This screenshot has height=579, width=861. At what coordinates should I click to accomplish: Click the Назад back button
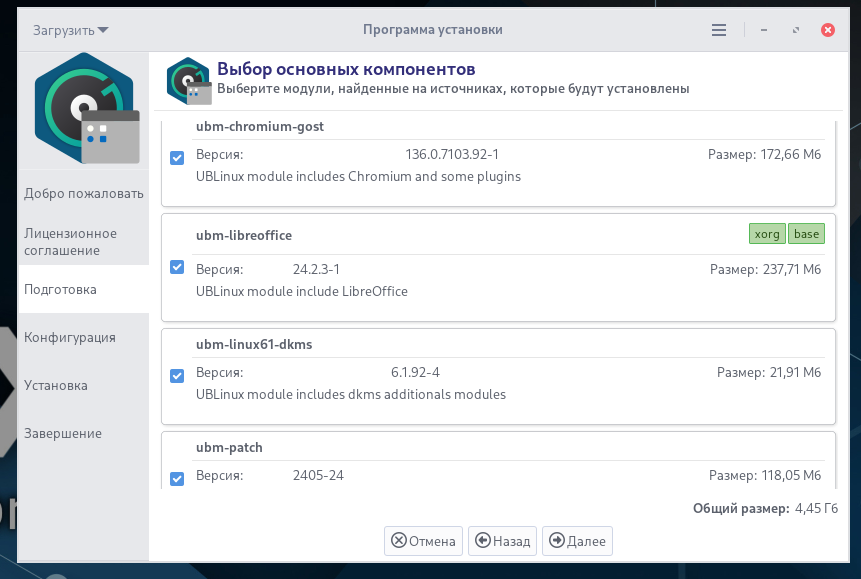click(x=502, y=541)
